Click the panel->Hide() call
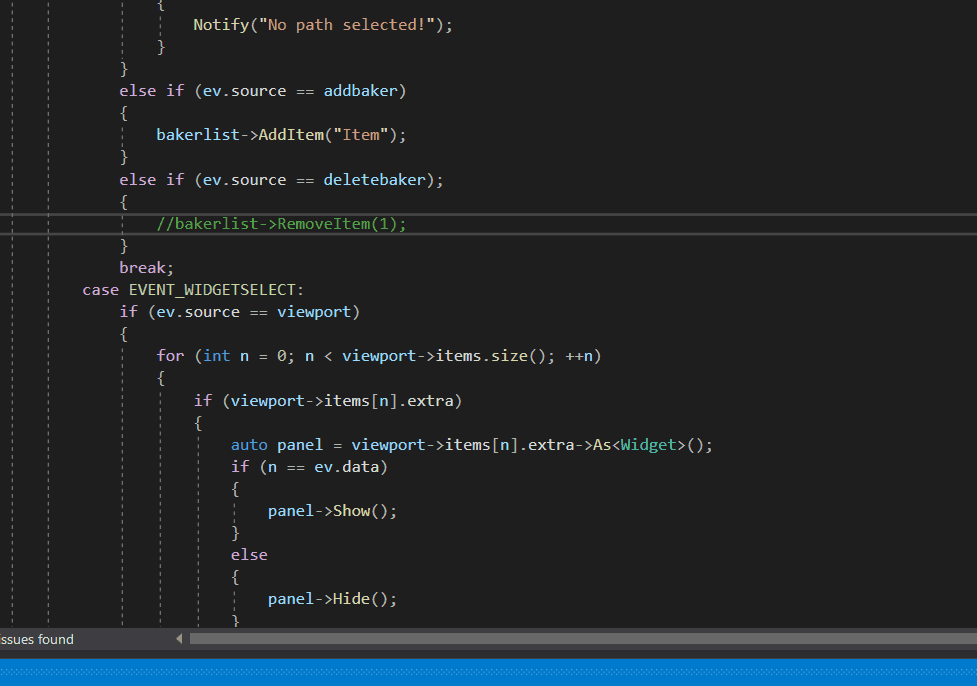The width and height of the screenshot is (977, 686). pyautogui.click(x=332, y=599)
